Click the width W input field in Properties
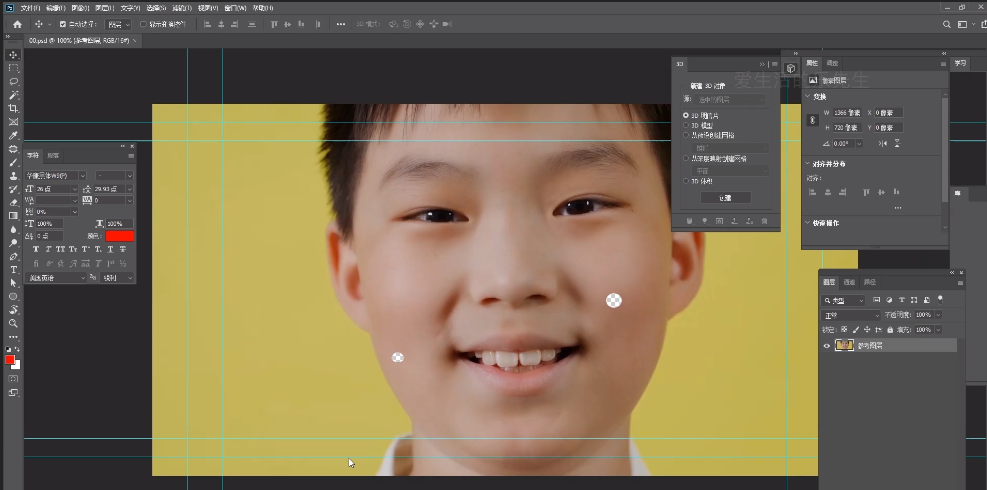The image size is (987, 490). click(x=847, y=112)
